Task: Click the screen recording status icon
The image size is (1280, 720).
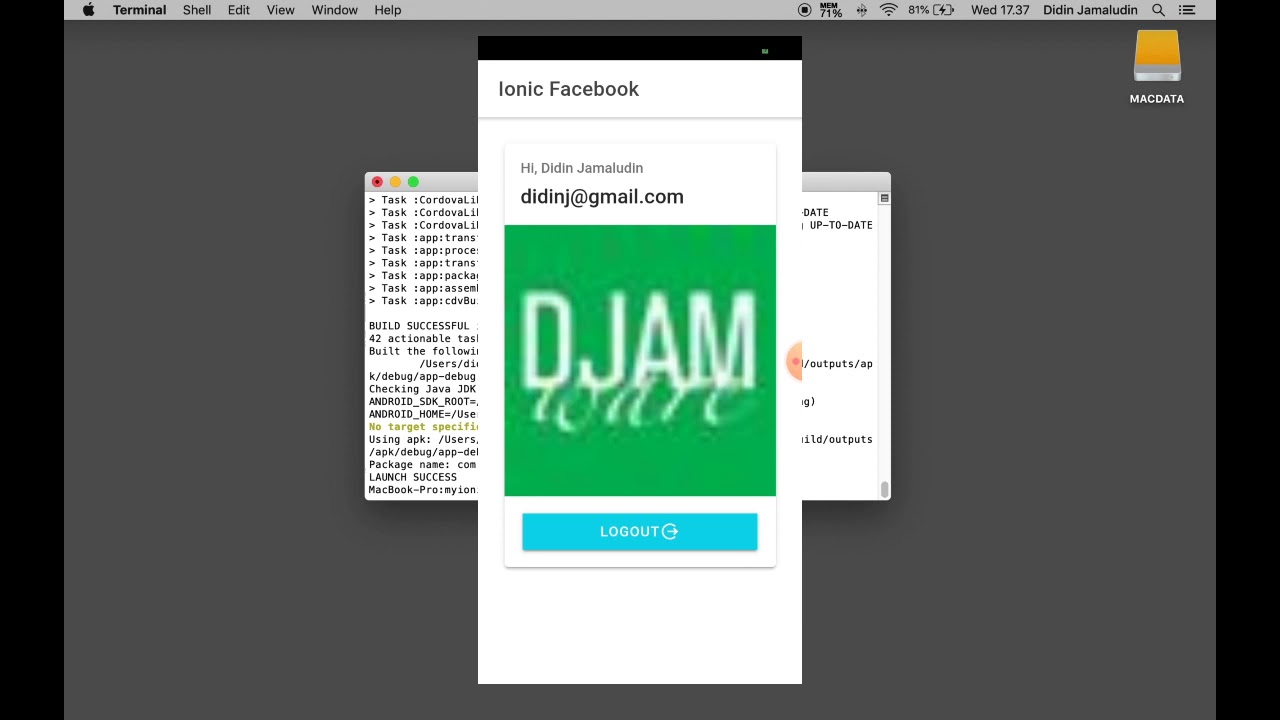Action: (x=805, y=10)
